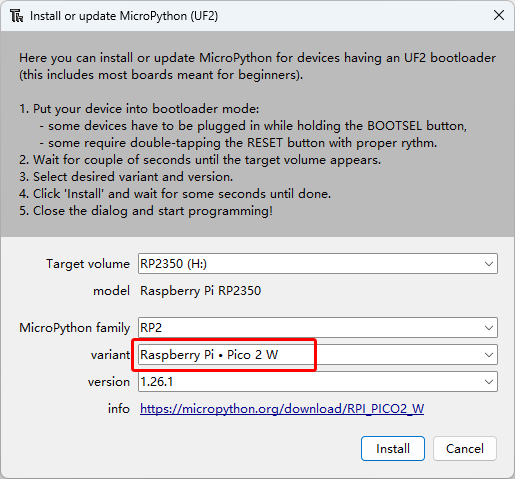The height and width of the screenshot is (479, 515).
Task: Click the 'Raspberry Pi RP2350' model text
Action: point(200,291)
